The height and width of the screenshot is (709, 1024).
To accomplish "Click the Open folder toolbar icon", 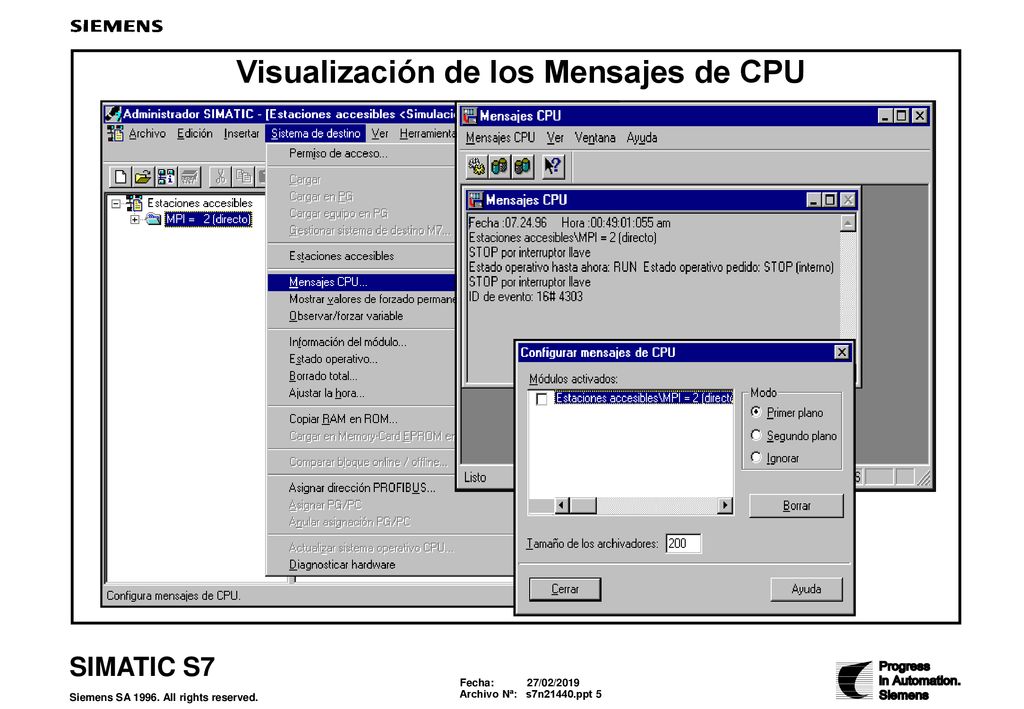I will click(142, 177).
